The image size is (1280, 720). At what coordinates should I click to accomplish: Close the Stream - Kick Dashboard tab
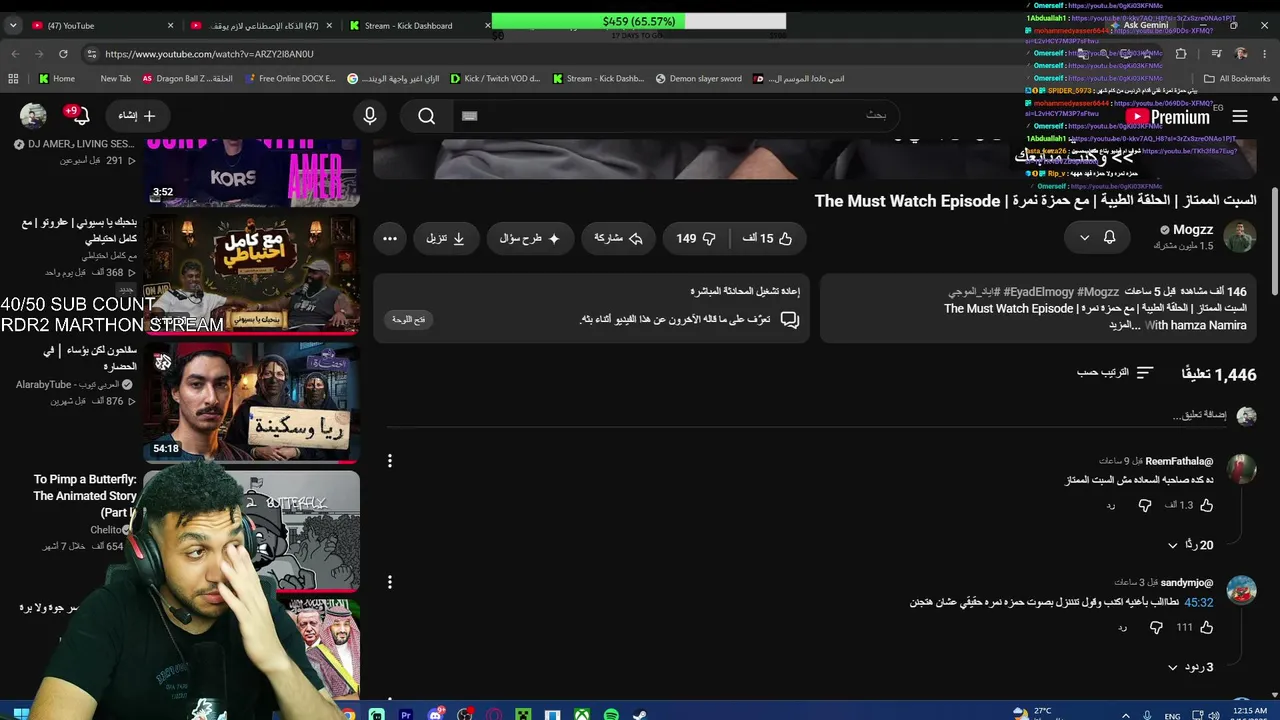(488, 25)
